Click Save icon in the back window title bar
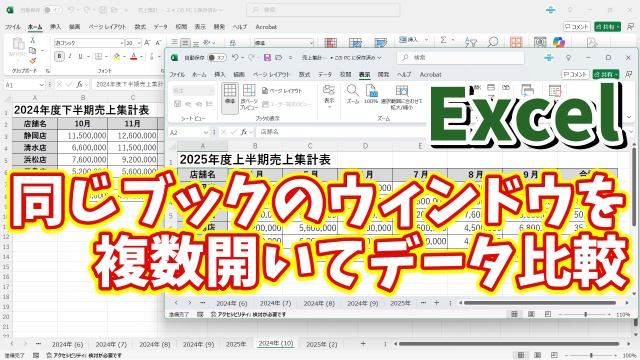 [103, 10]
